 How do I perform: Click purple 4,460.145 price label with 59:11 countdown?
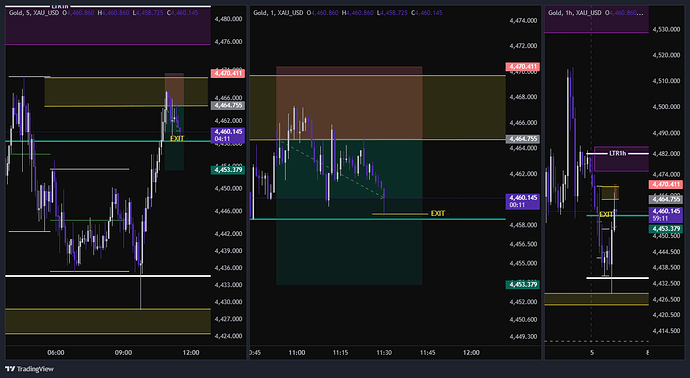point(665,214)
